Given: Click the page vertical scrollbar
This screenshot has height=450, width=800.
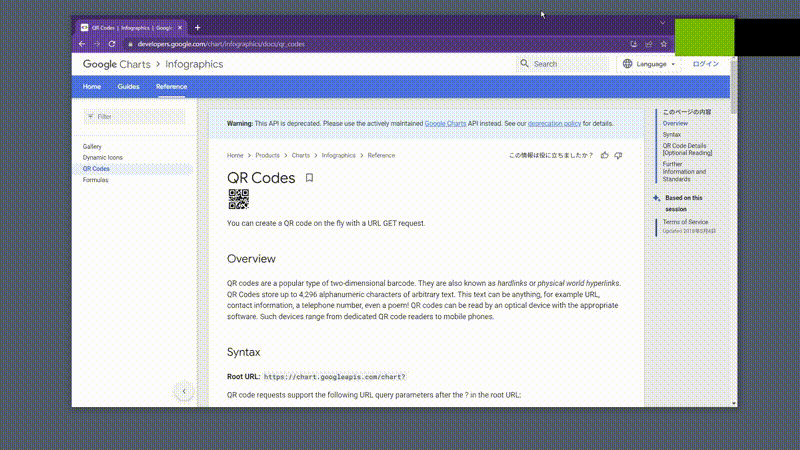Looking at the screenshot, I should click(x=734, y=86).
